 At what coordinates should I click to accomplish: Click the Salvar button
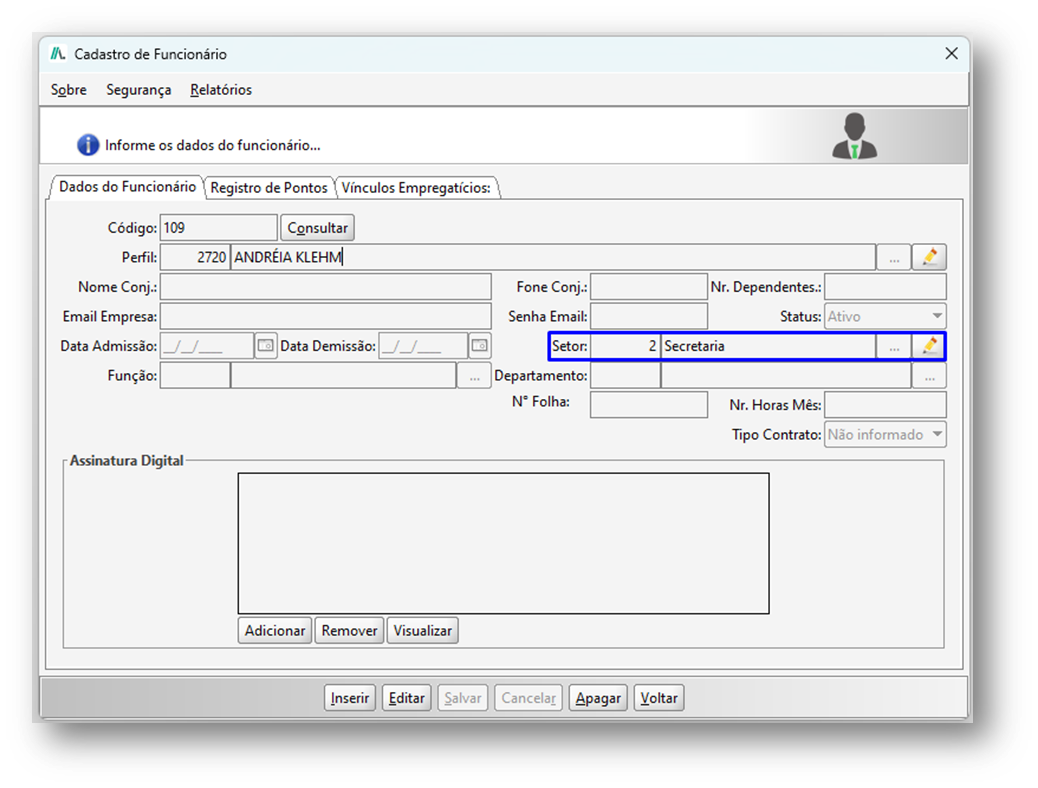pos(463,698)
